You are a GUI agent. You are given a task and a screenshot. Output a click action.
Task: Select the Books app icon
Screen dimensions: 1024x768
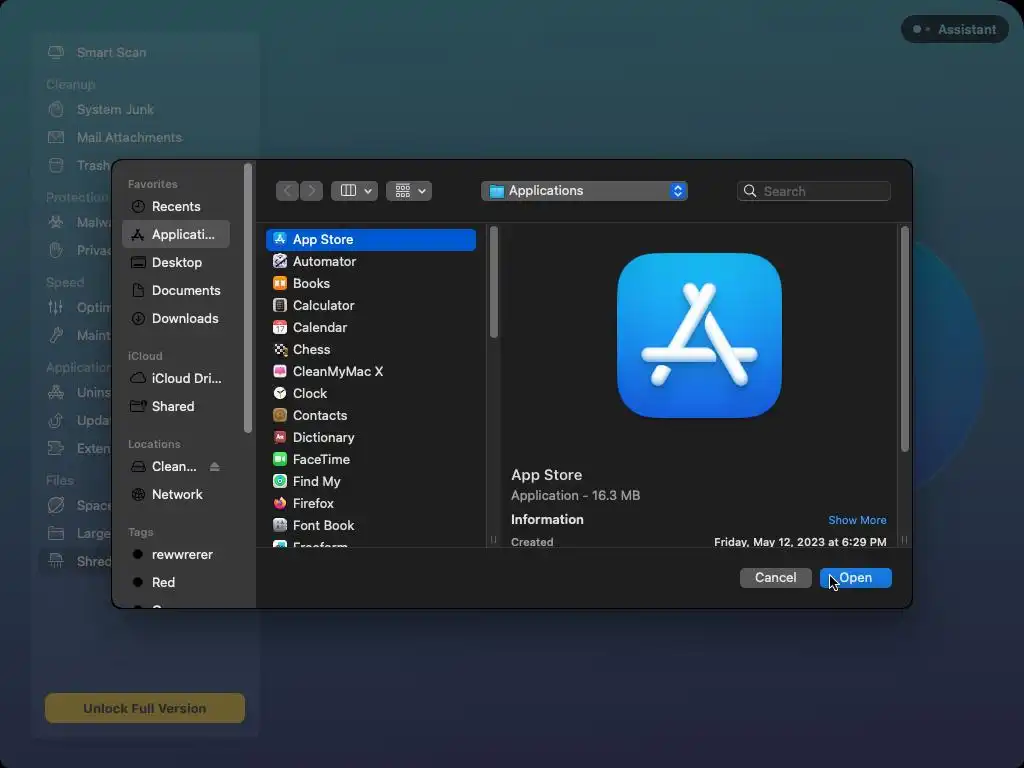[280, 283]
